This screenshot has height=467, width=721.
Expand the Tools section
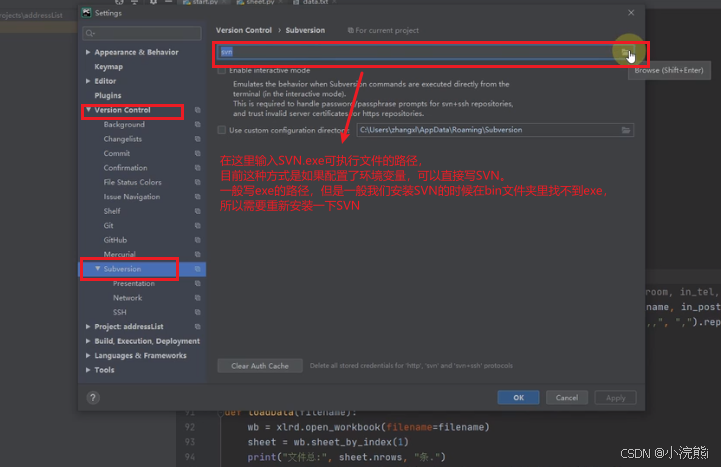pos(88,370)
